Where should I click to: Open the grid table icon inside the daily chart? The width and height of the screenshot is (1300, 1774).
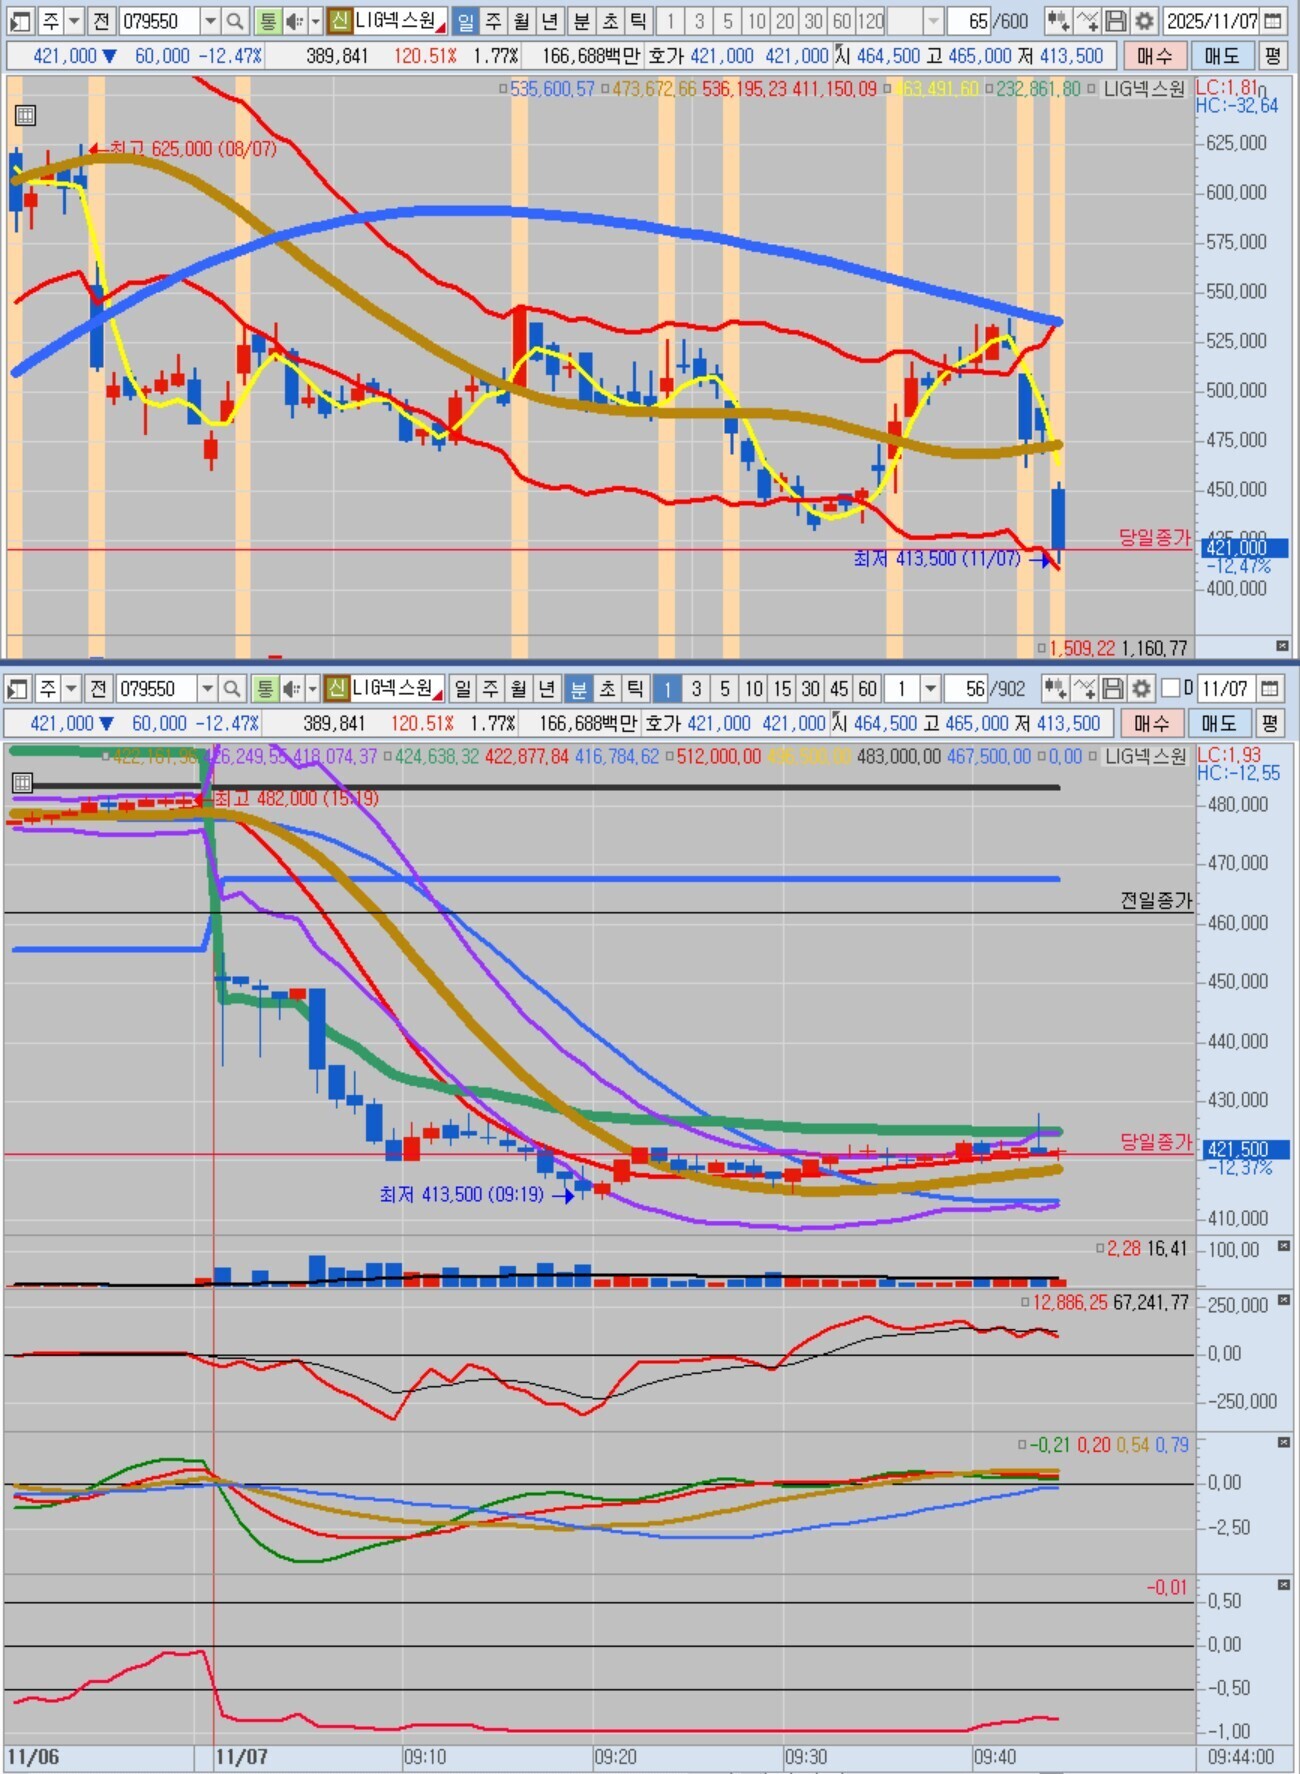pos(26,116)
